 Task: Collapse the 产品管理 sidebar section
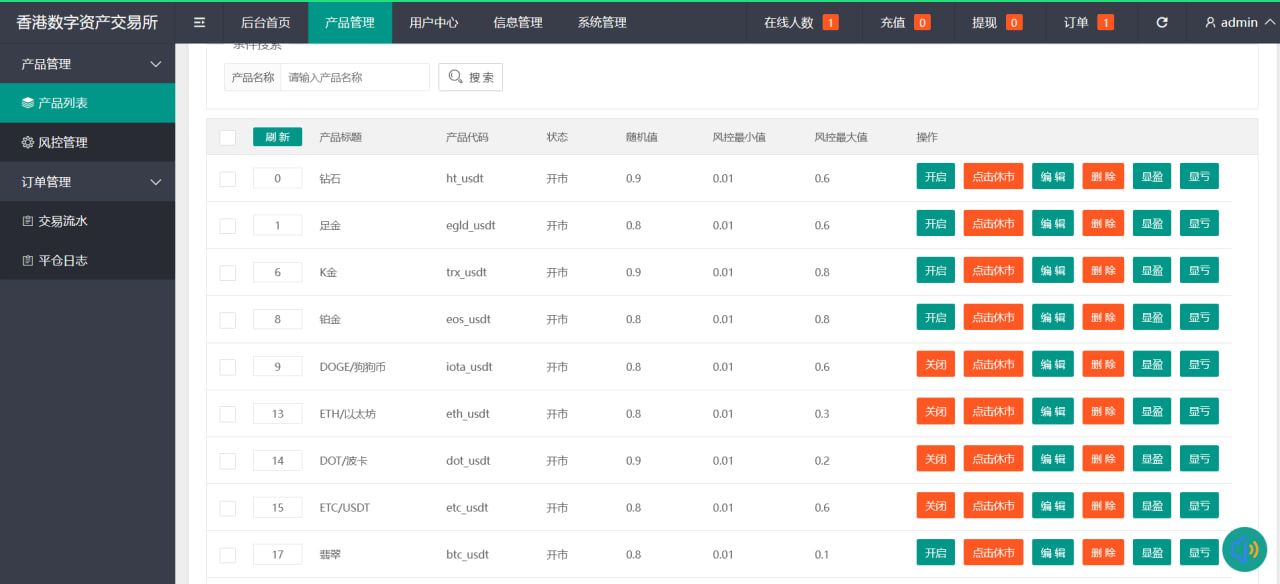click(x=155, y=64)
